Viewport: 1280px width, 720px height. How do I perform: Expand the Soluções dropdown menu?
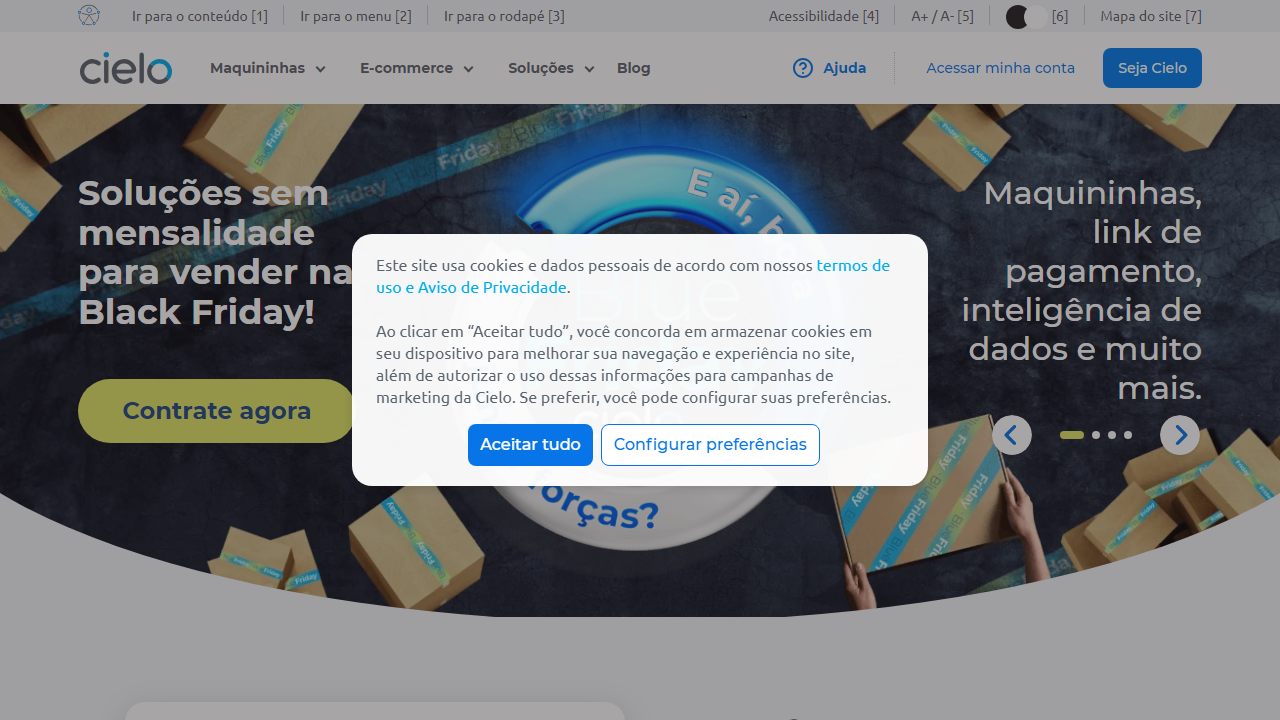point(550,68)
